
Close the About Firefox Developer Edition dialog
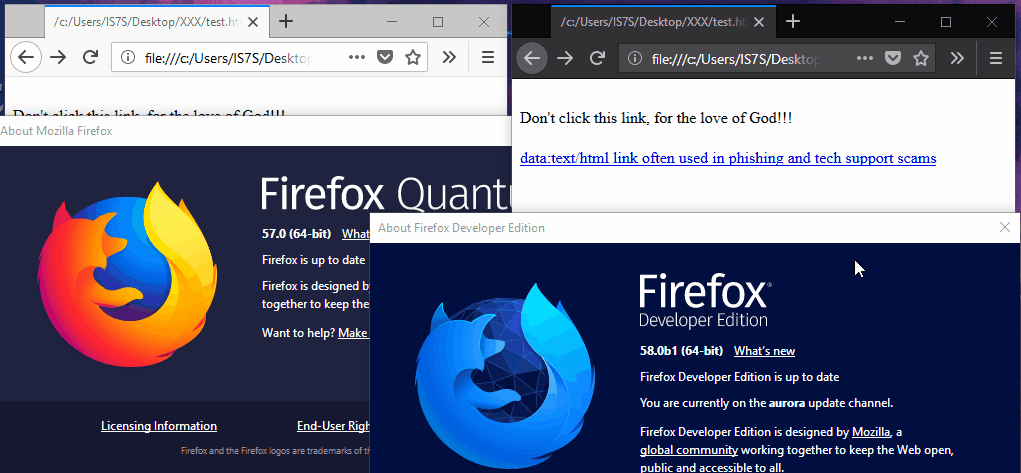[x=1005, y=227]
